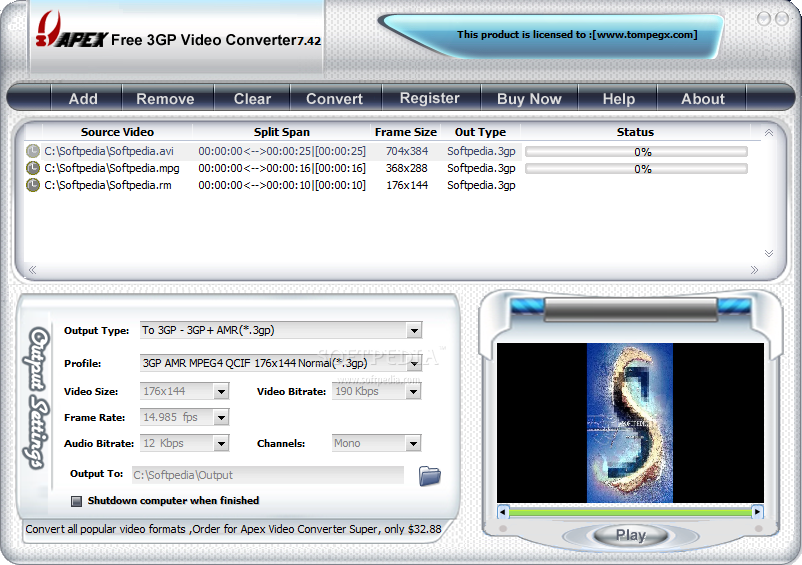Click frame size 368x288 cell

(x=407, y=168)
